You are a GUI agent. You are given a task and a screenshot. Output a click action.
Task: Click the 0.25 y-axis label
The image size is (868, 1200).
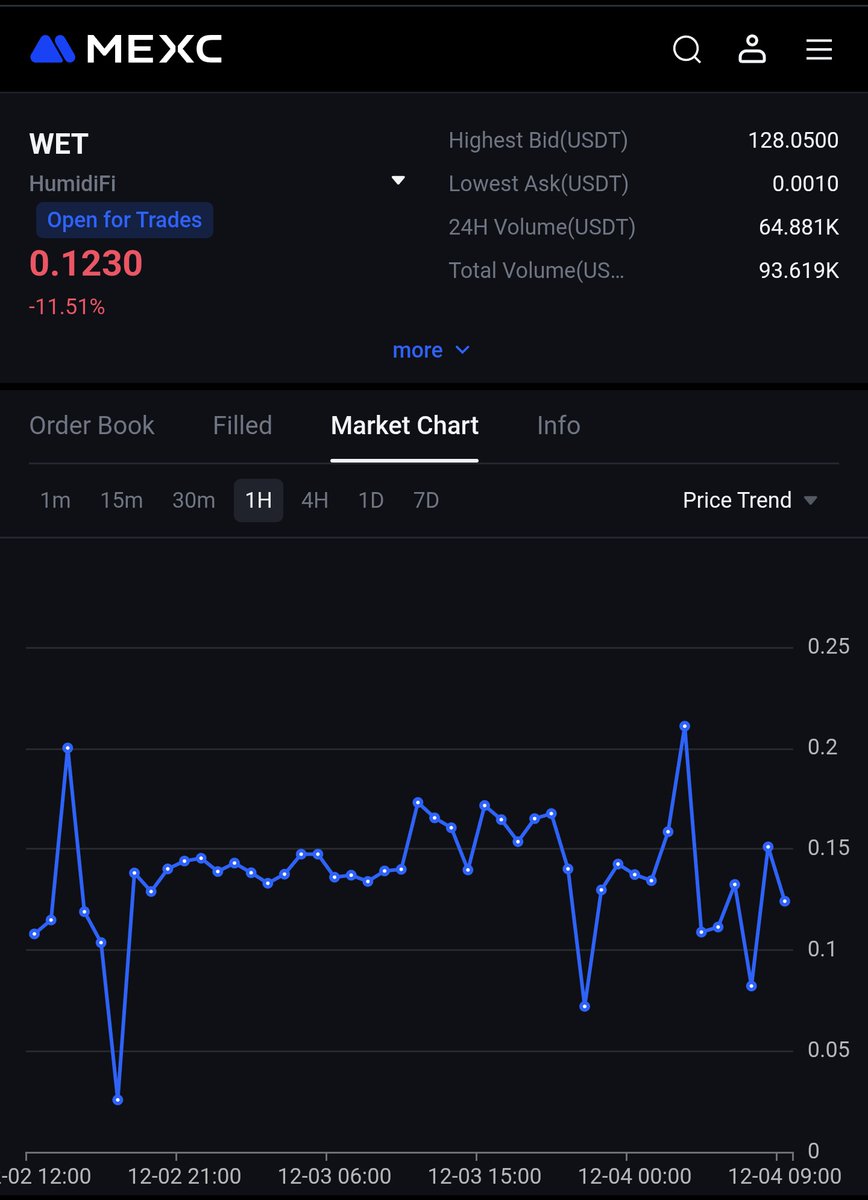[x=828, y=647]
